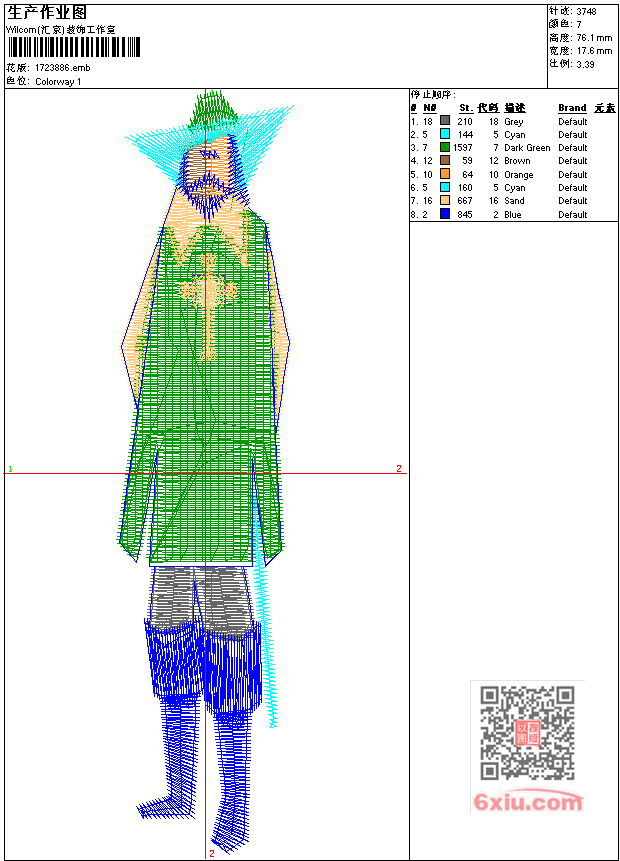Screen dimensions: 620x861
Task: Choose the Brown color swatch
Action: click(x=445, y=160)
